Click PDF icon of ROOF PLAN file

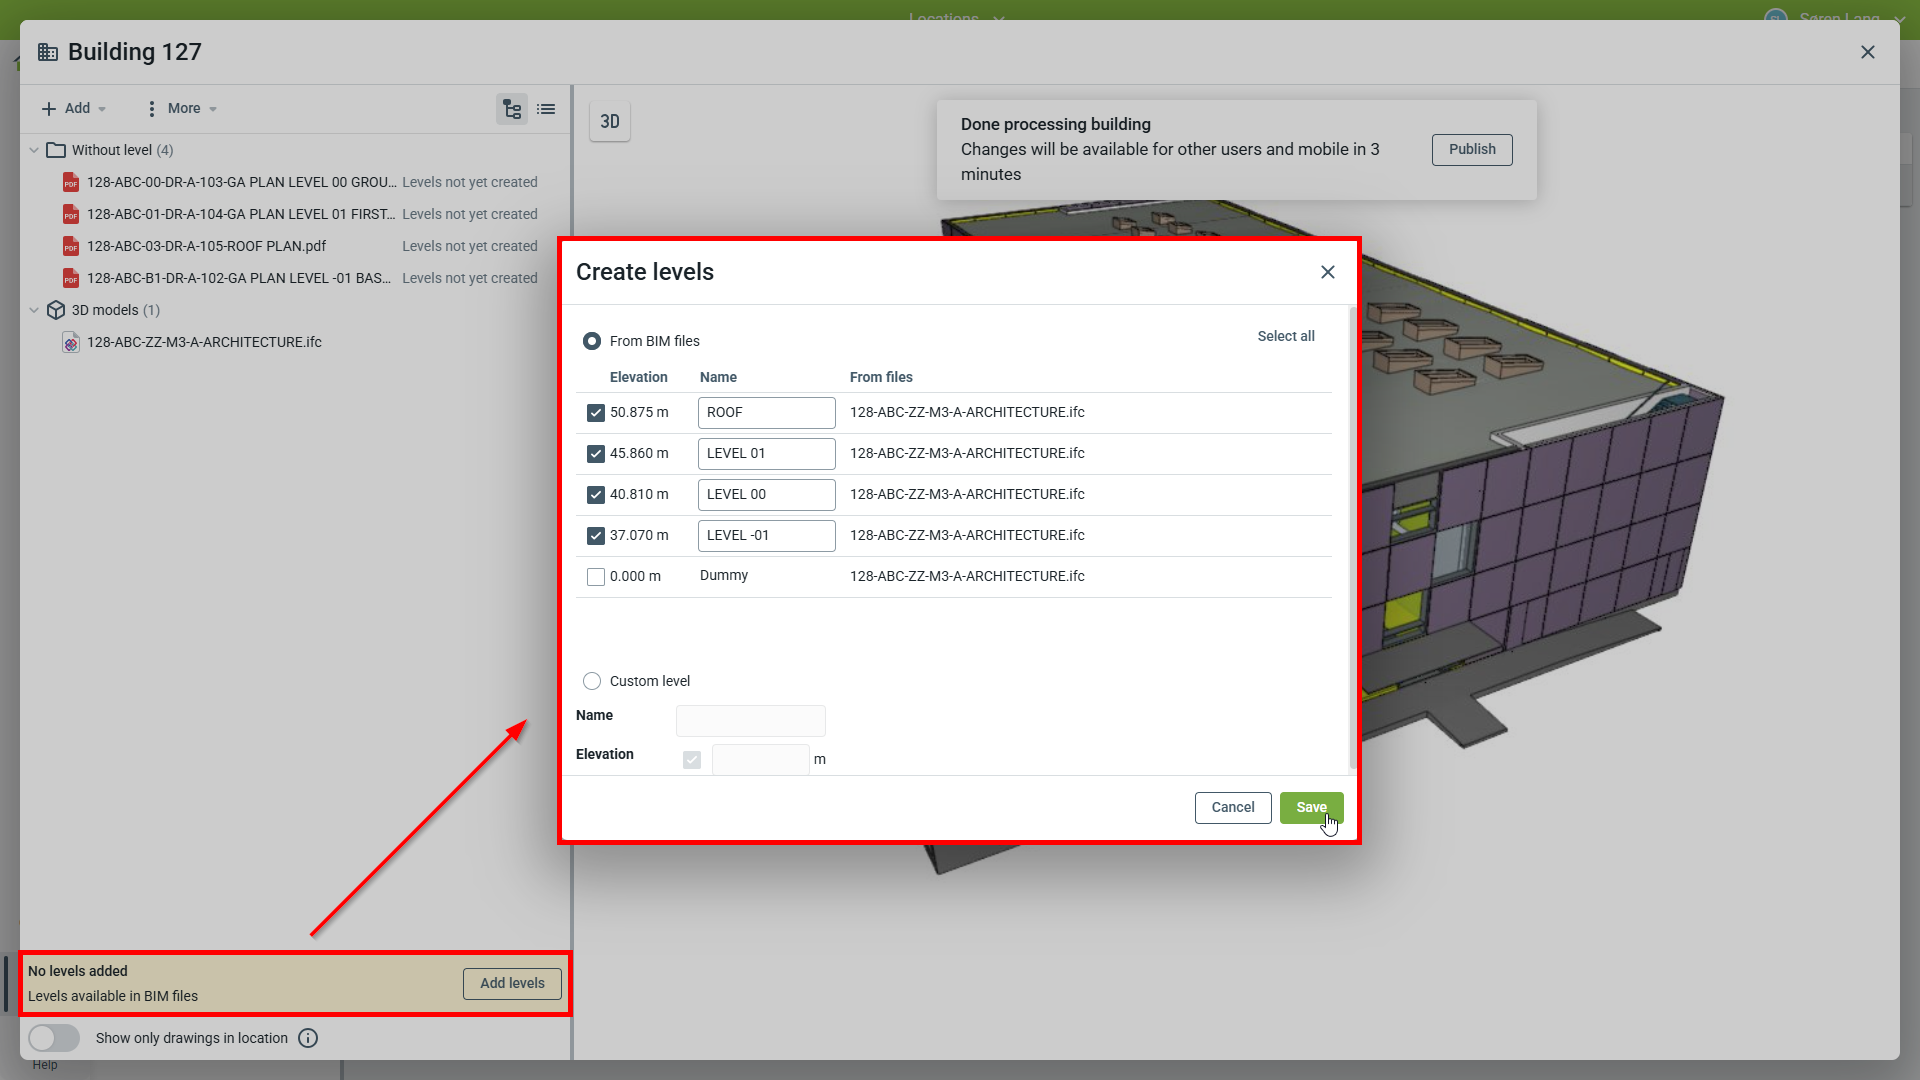tap(71, 247)
